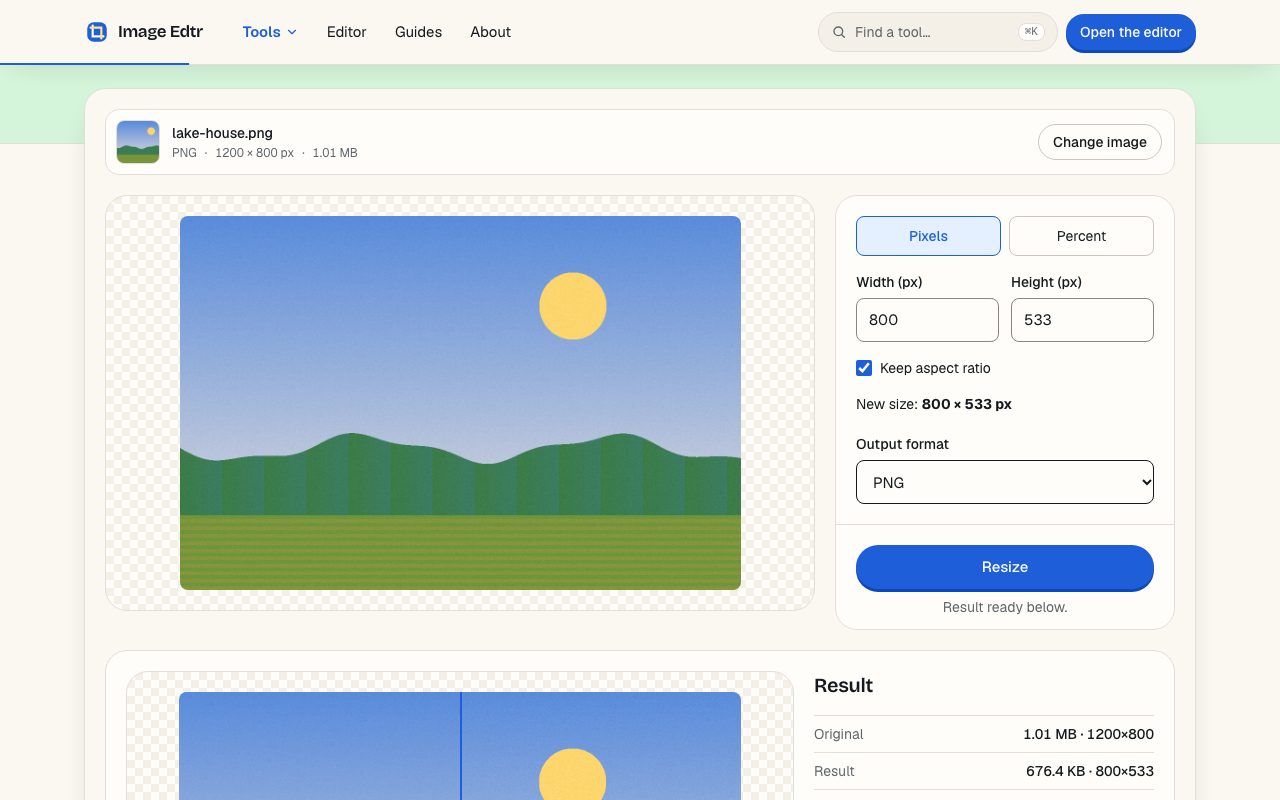Switch to Percent mode
This screenshot has height=800, width=1280.
pyautogui.click(x=1081, y=236)
